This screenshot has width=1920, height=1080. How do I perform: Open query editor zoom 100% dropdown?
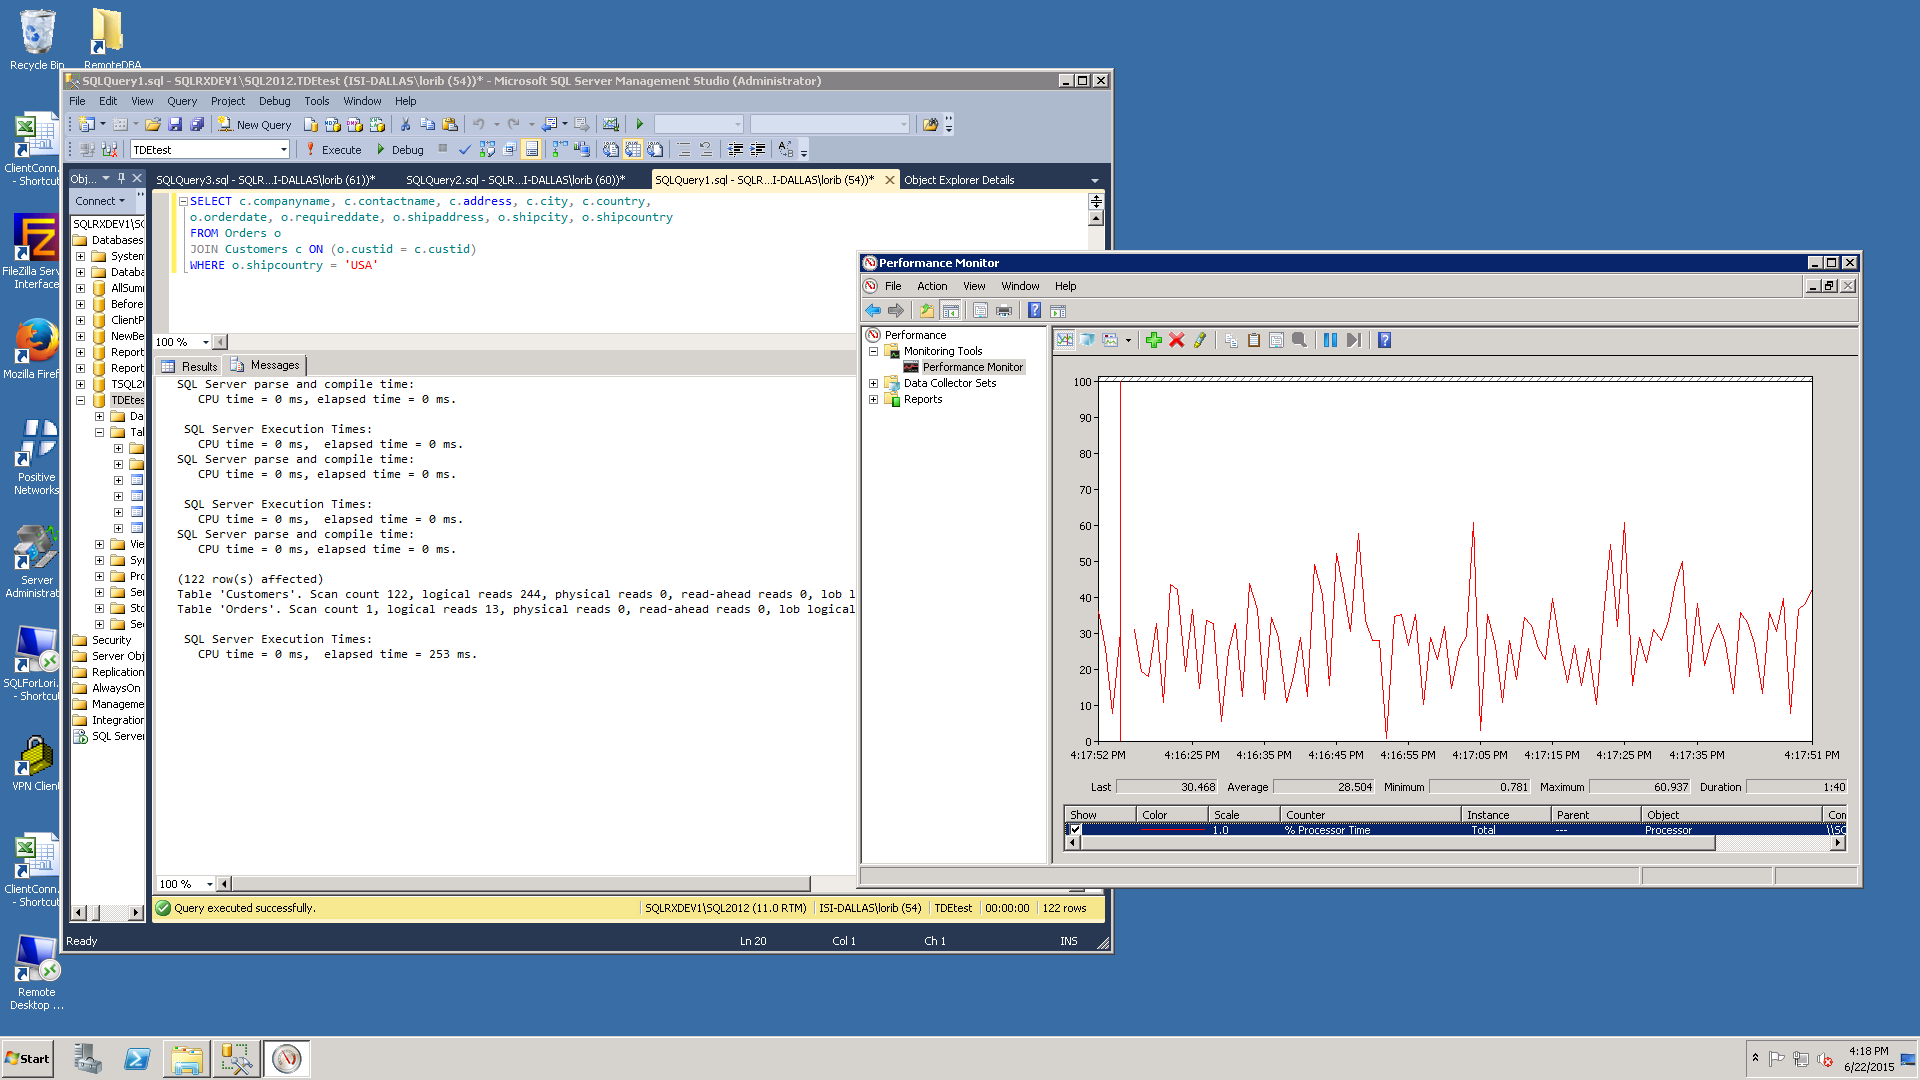pos(205,342)
